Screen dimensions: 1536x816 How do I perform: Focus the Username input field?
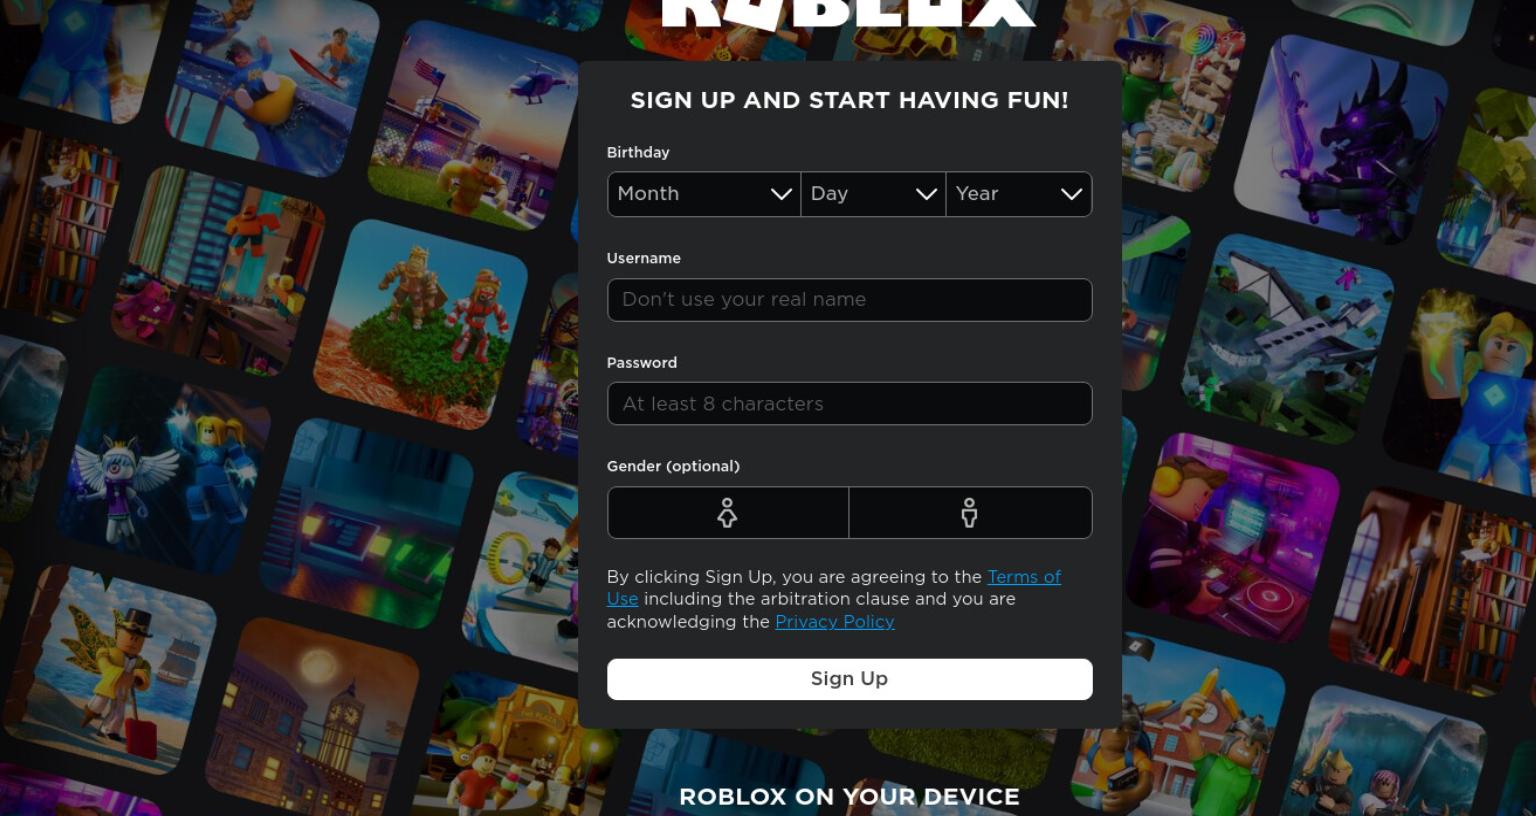coord(849,300)
